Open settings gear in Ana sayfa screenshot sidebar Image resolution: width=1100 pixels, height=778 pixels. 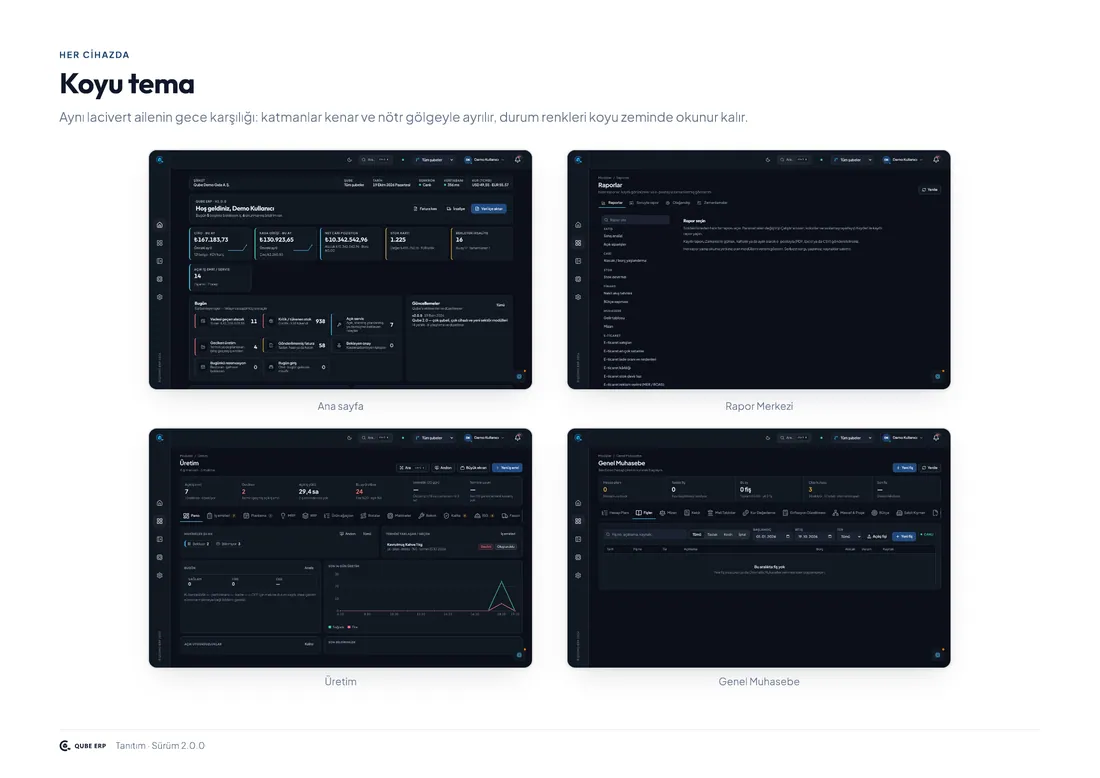tap(160, 297)
